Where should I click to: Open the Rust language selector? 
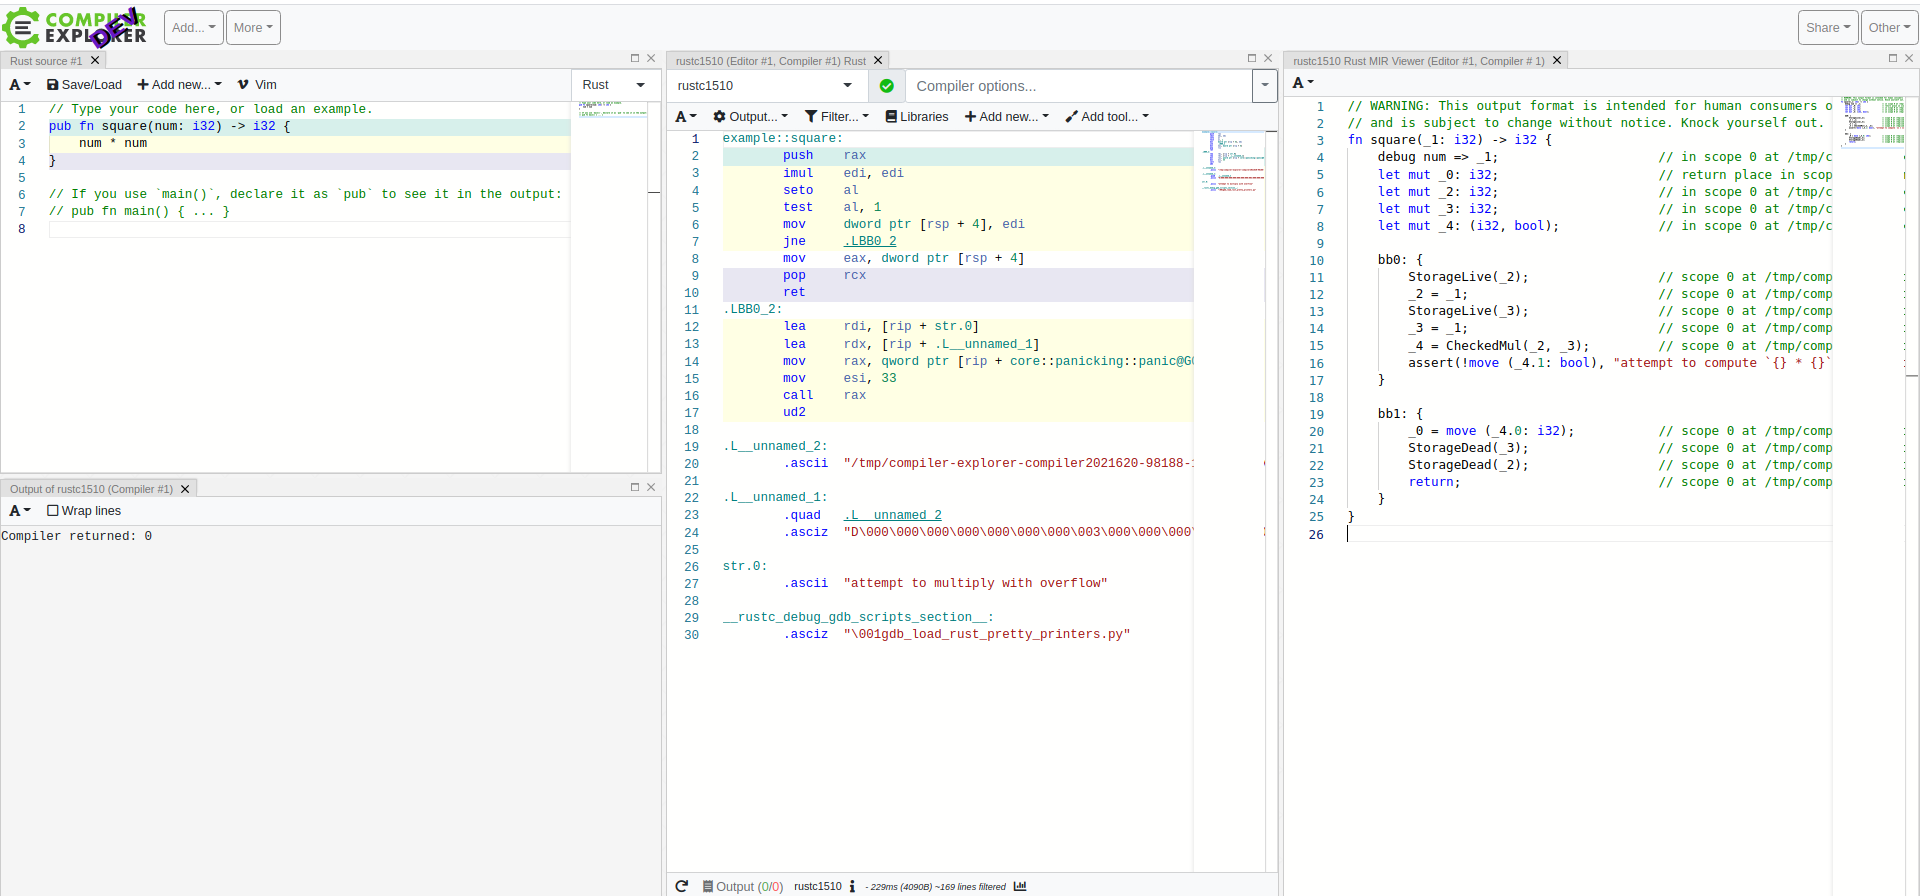coord(614,85)
